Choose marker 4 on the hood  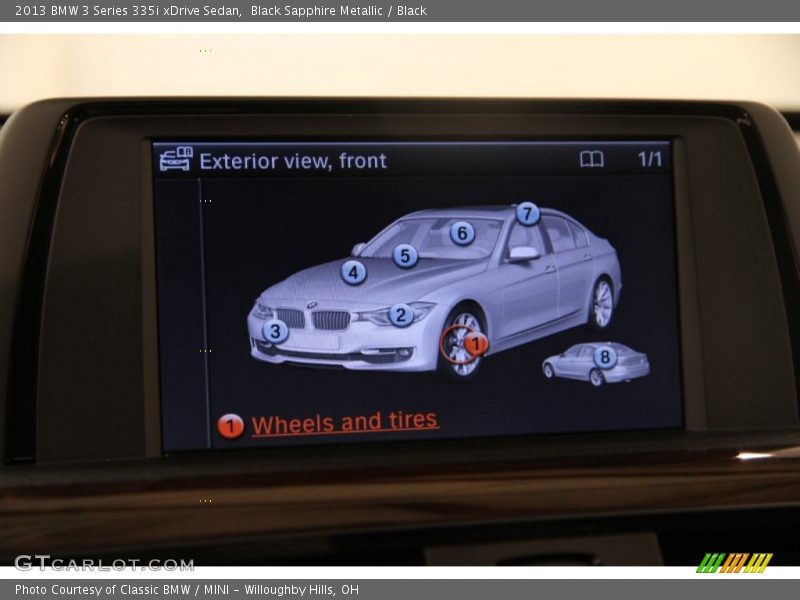[x=353, y=272]
